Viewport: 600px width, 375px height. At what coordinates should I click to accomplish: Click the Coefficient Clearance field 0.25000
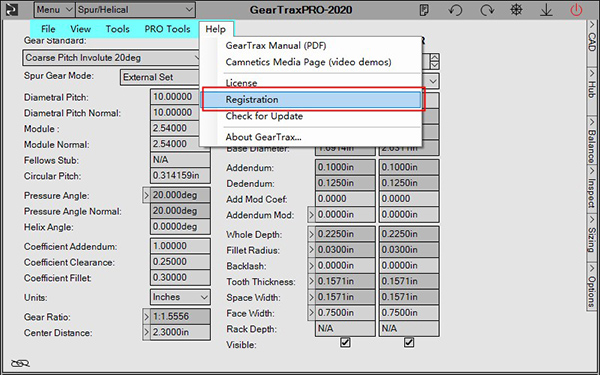(x=180, y=262)
